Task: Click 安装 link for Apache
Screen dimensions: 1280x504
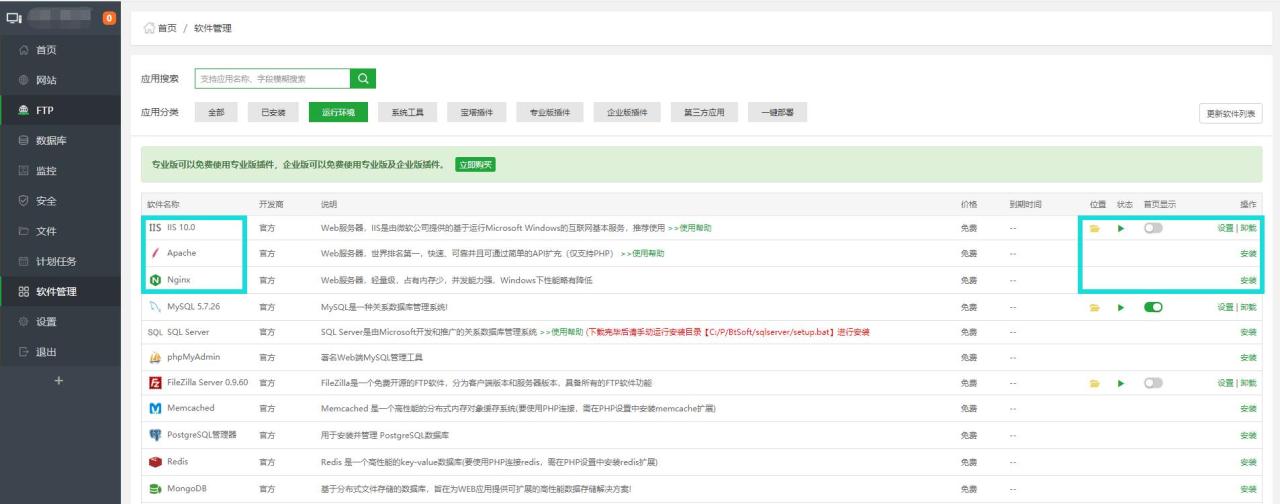Action: point(1248,254)
